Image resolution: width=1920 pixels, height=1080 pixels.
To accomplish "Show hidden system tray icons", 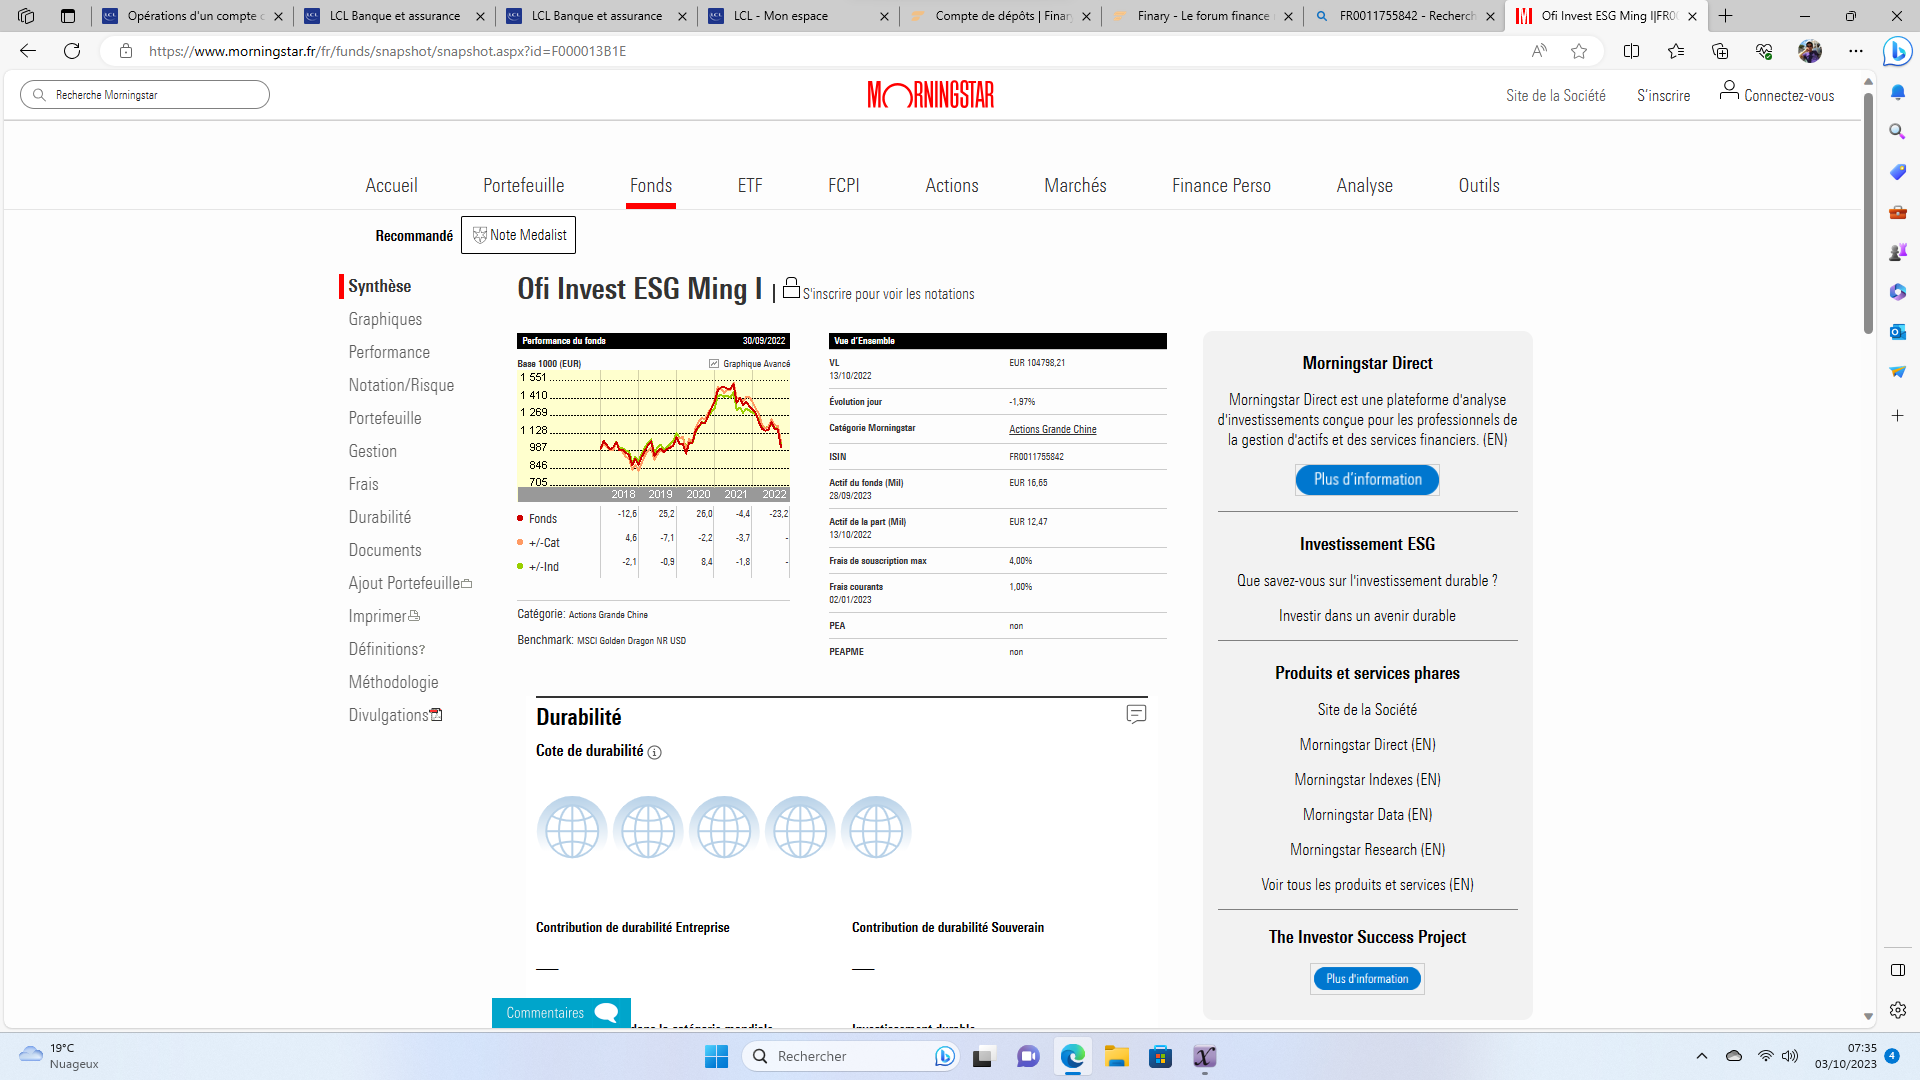I will [x=1702, y=1056].
